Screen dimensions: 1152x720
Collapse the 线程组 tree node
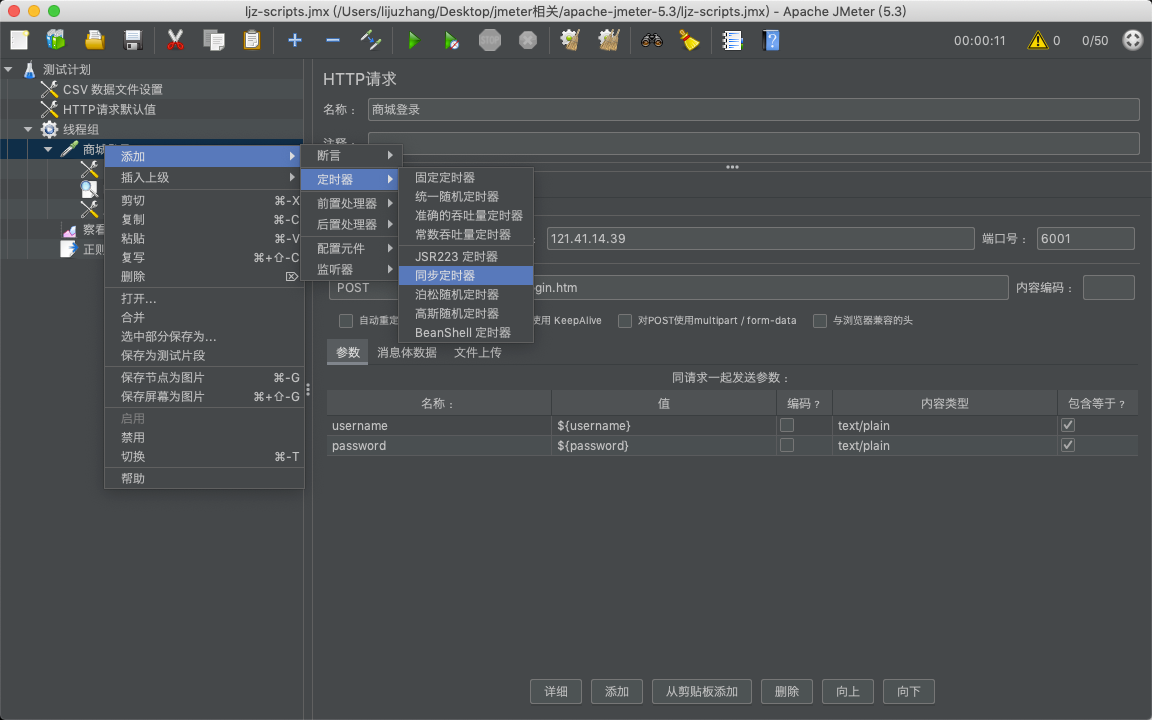pos(28,129)
